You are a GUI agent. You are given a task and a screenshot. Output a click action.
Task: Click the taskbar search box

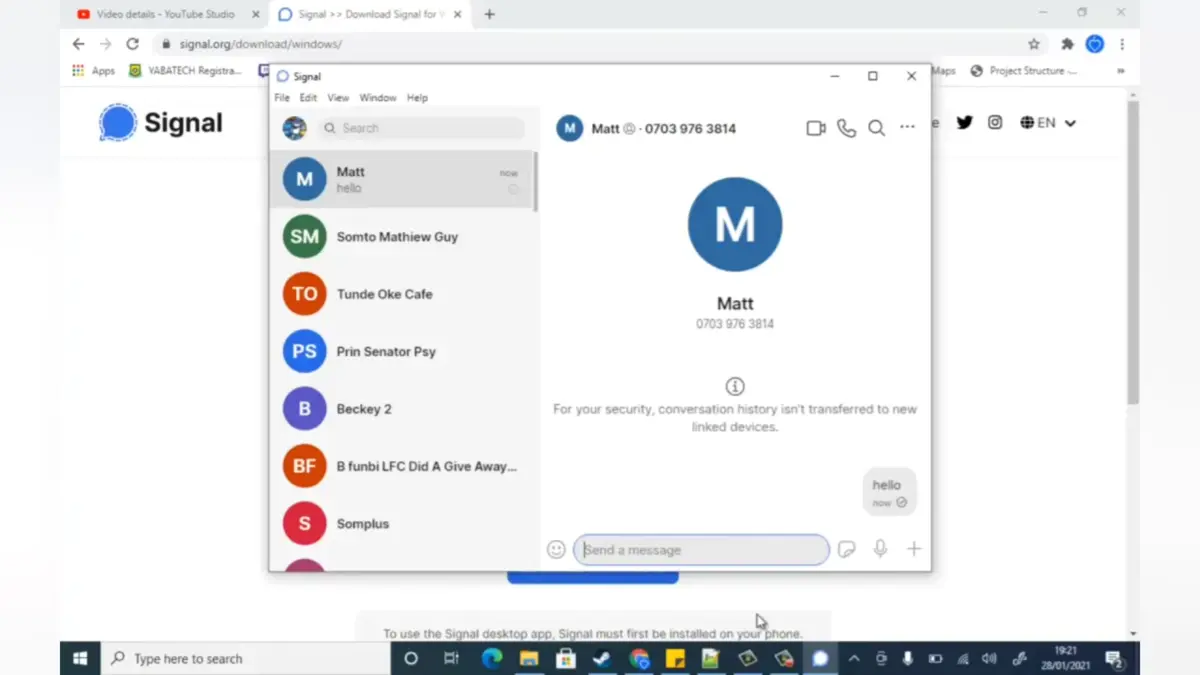click(245, 658)
